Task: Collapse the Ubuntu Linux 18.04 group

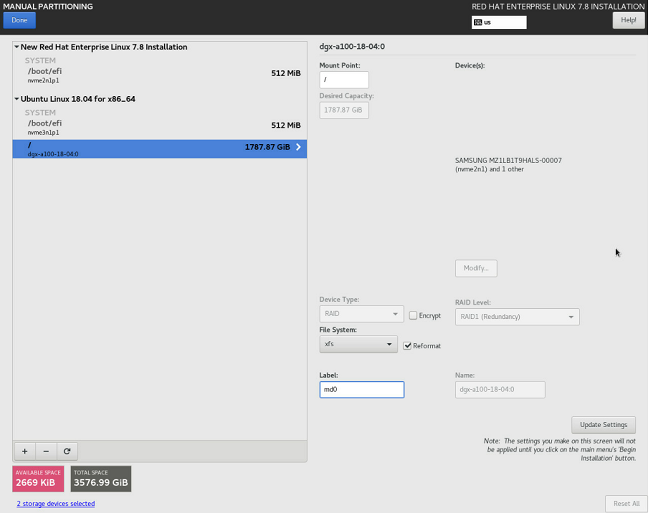Action: point(18,99)
